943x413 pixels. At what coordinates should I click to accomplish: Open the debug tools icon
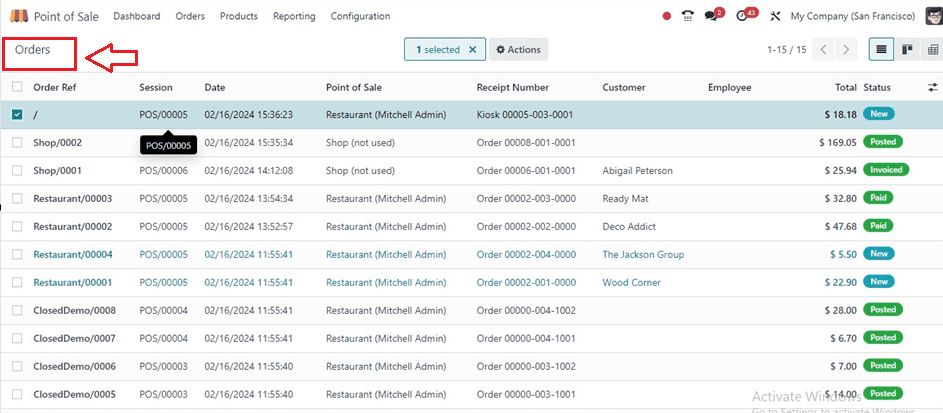(x=775, y=16)
